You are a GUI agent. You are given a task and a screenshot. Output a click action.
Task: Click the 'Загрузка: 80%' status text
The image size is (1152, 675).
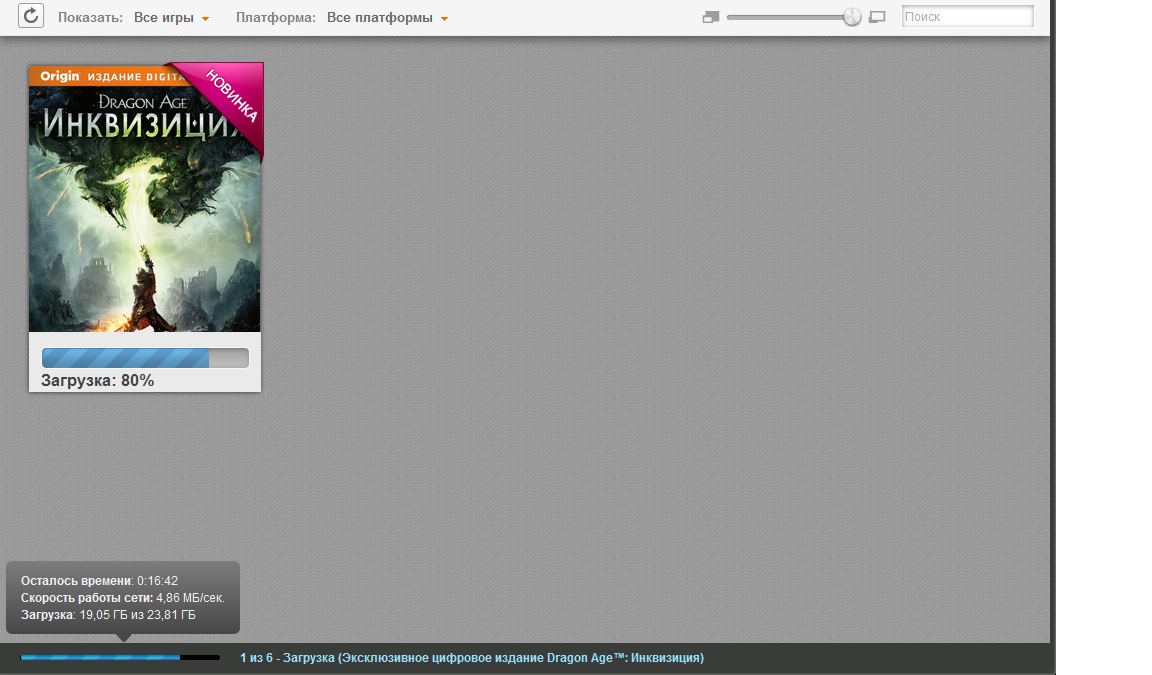98,380
